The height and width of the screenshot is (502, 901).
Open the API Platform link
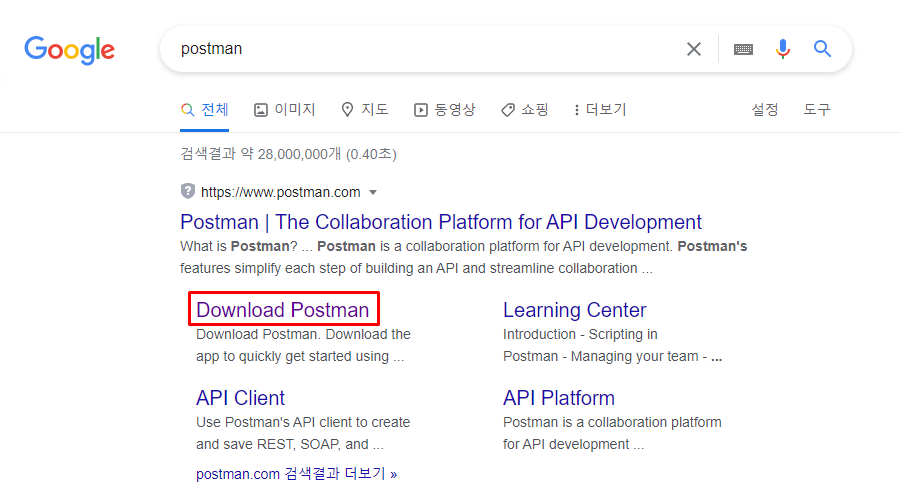[559, 398]
